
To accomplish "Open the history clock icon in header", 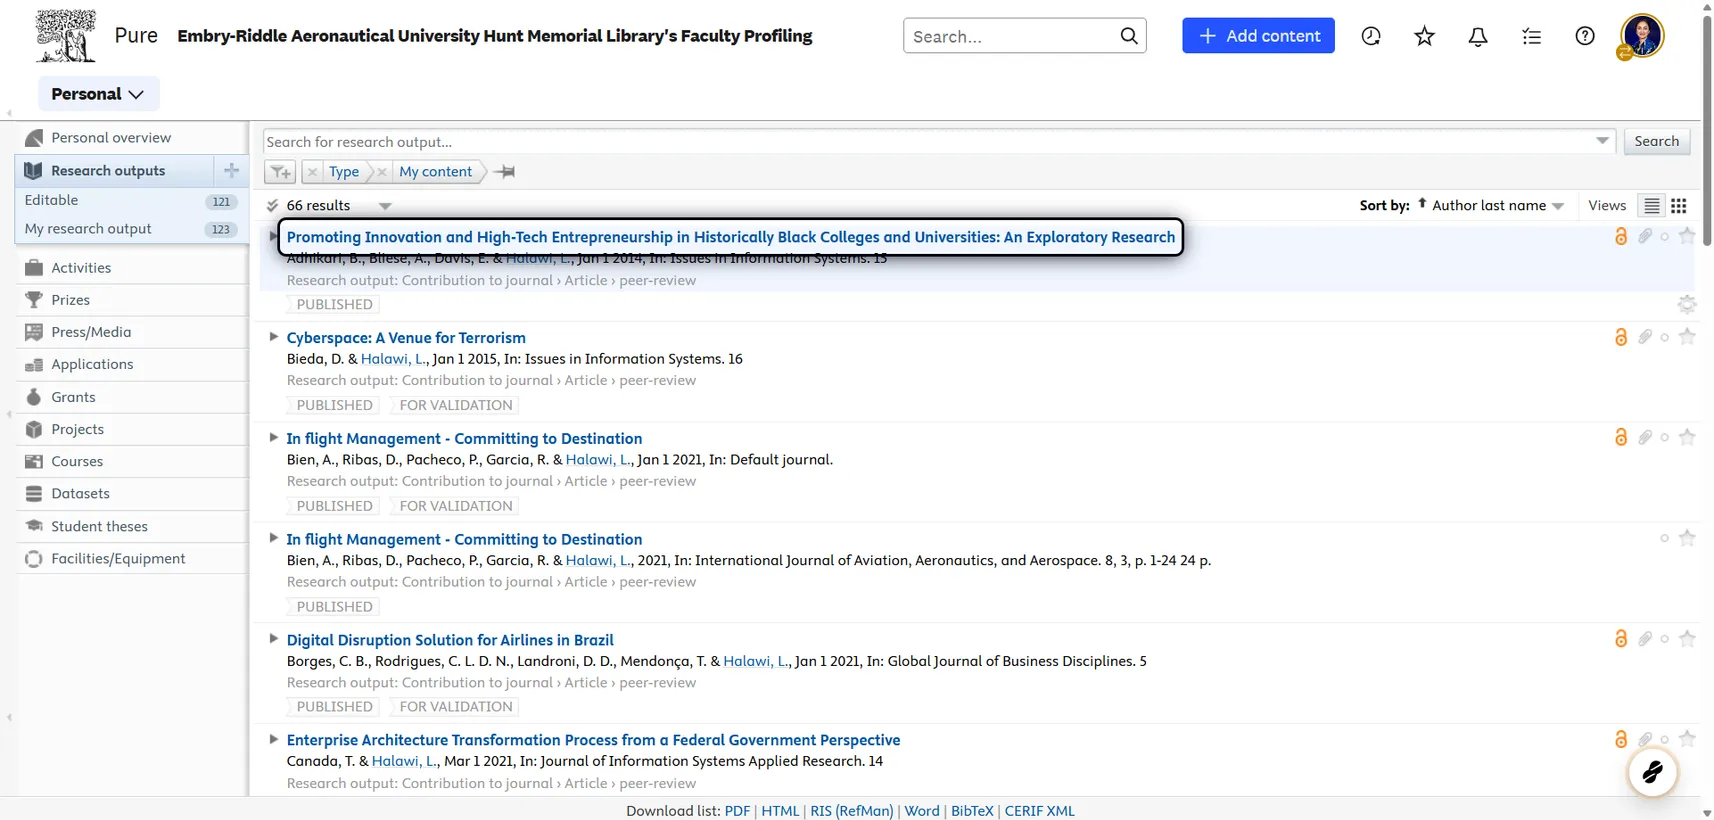I will pyautogui.click(x=1371, y=36).
